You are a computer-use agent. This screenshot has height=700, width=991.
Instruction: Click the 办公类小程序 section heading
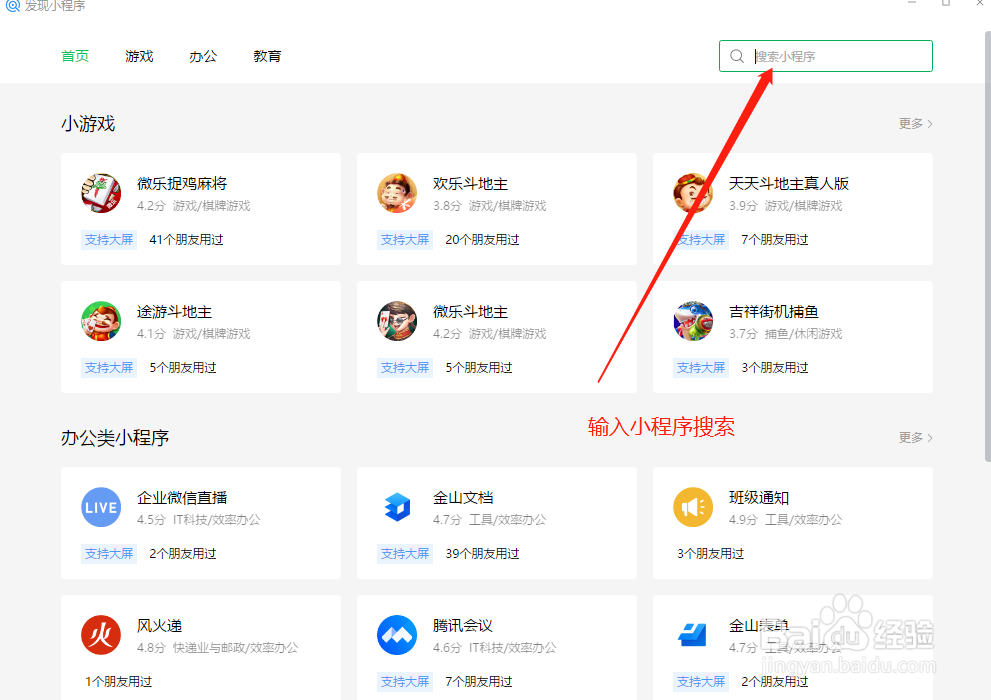(115, 438)
